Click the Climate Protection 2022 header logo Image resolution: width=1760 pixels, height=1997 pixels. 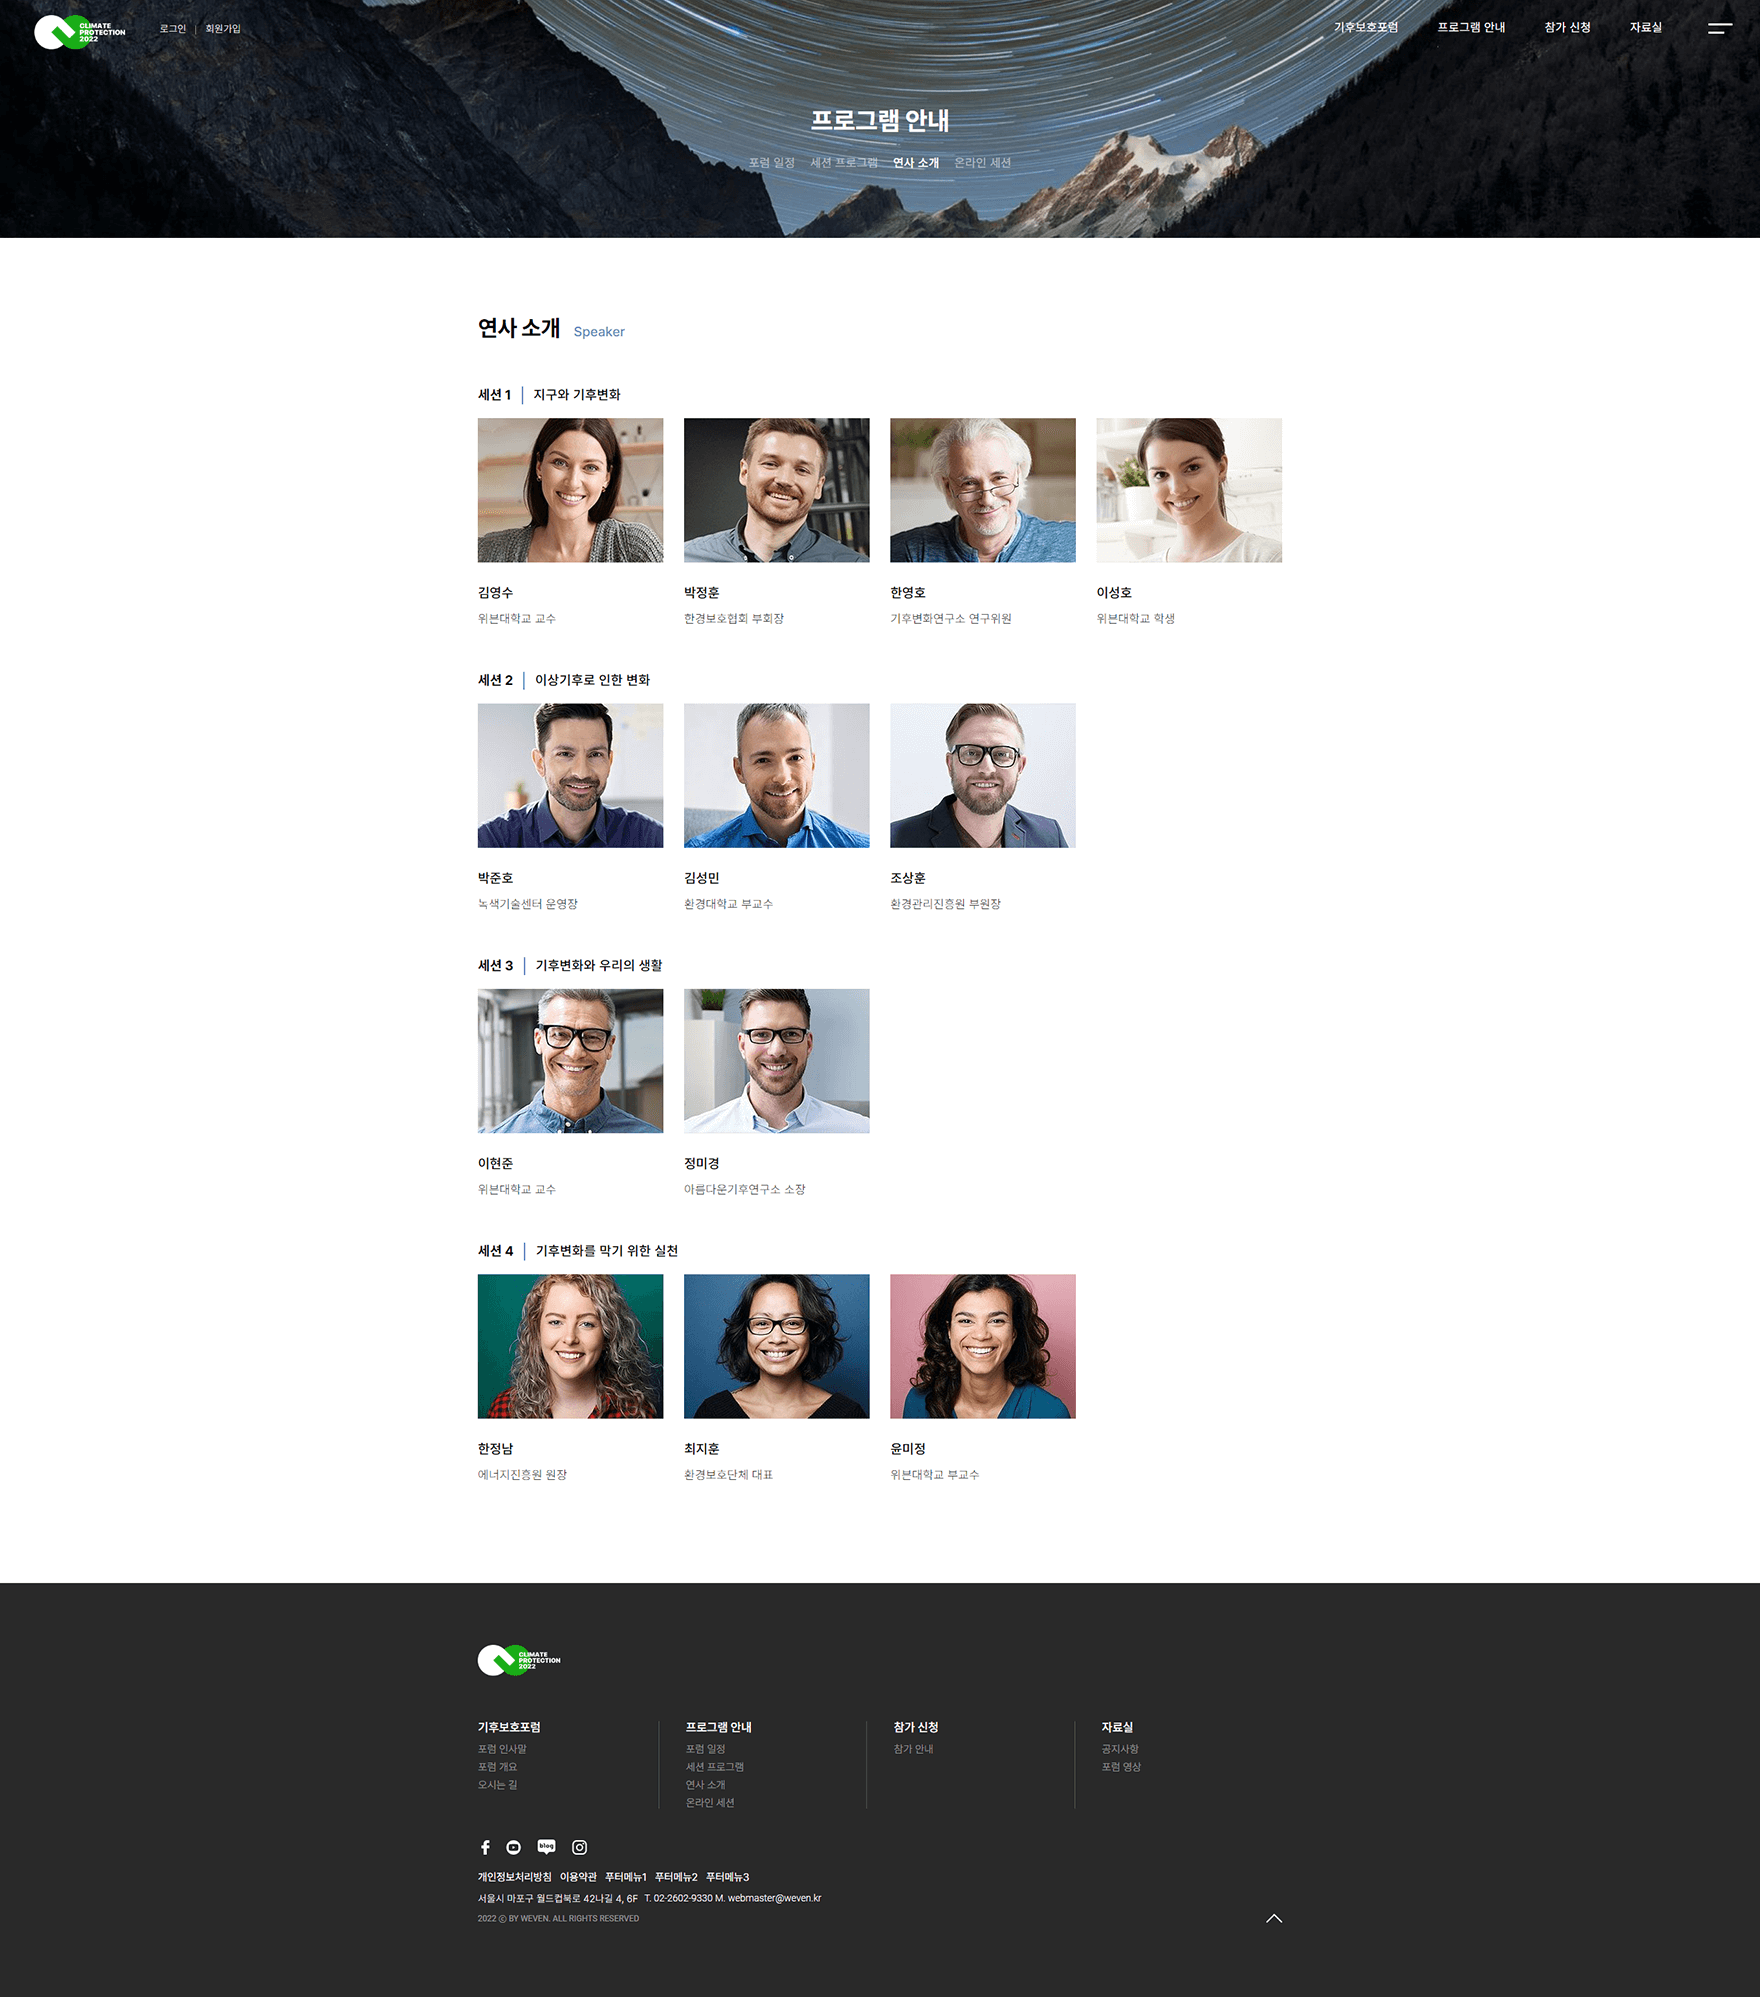[80, 32]
